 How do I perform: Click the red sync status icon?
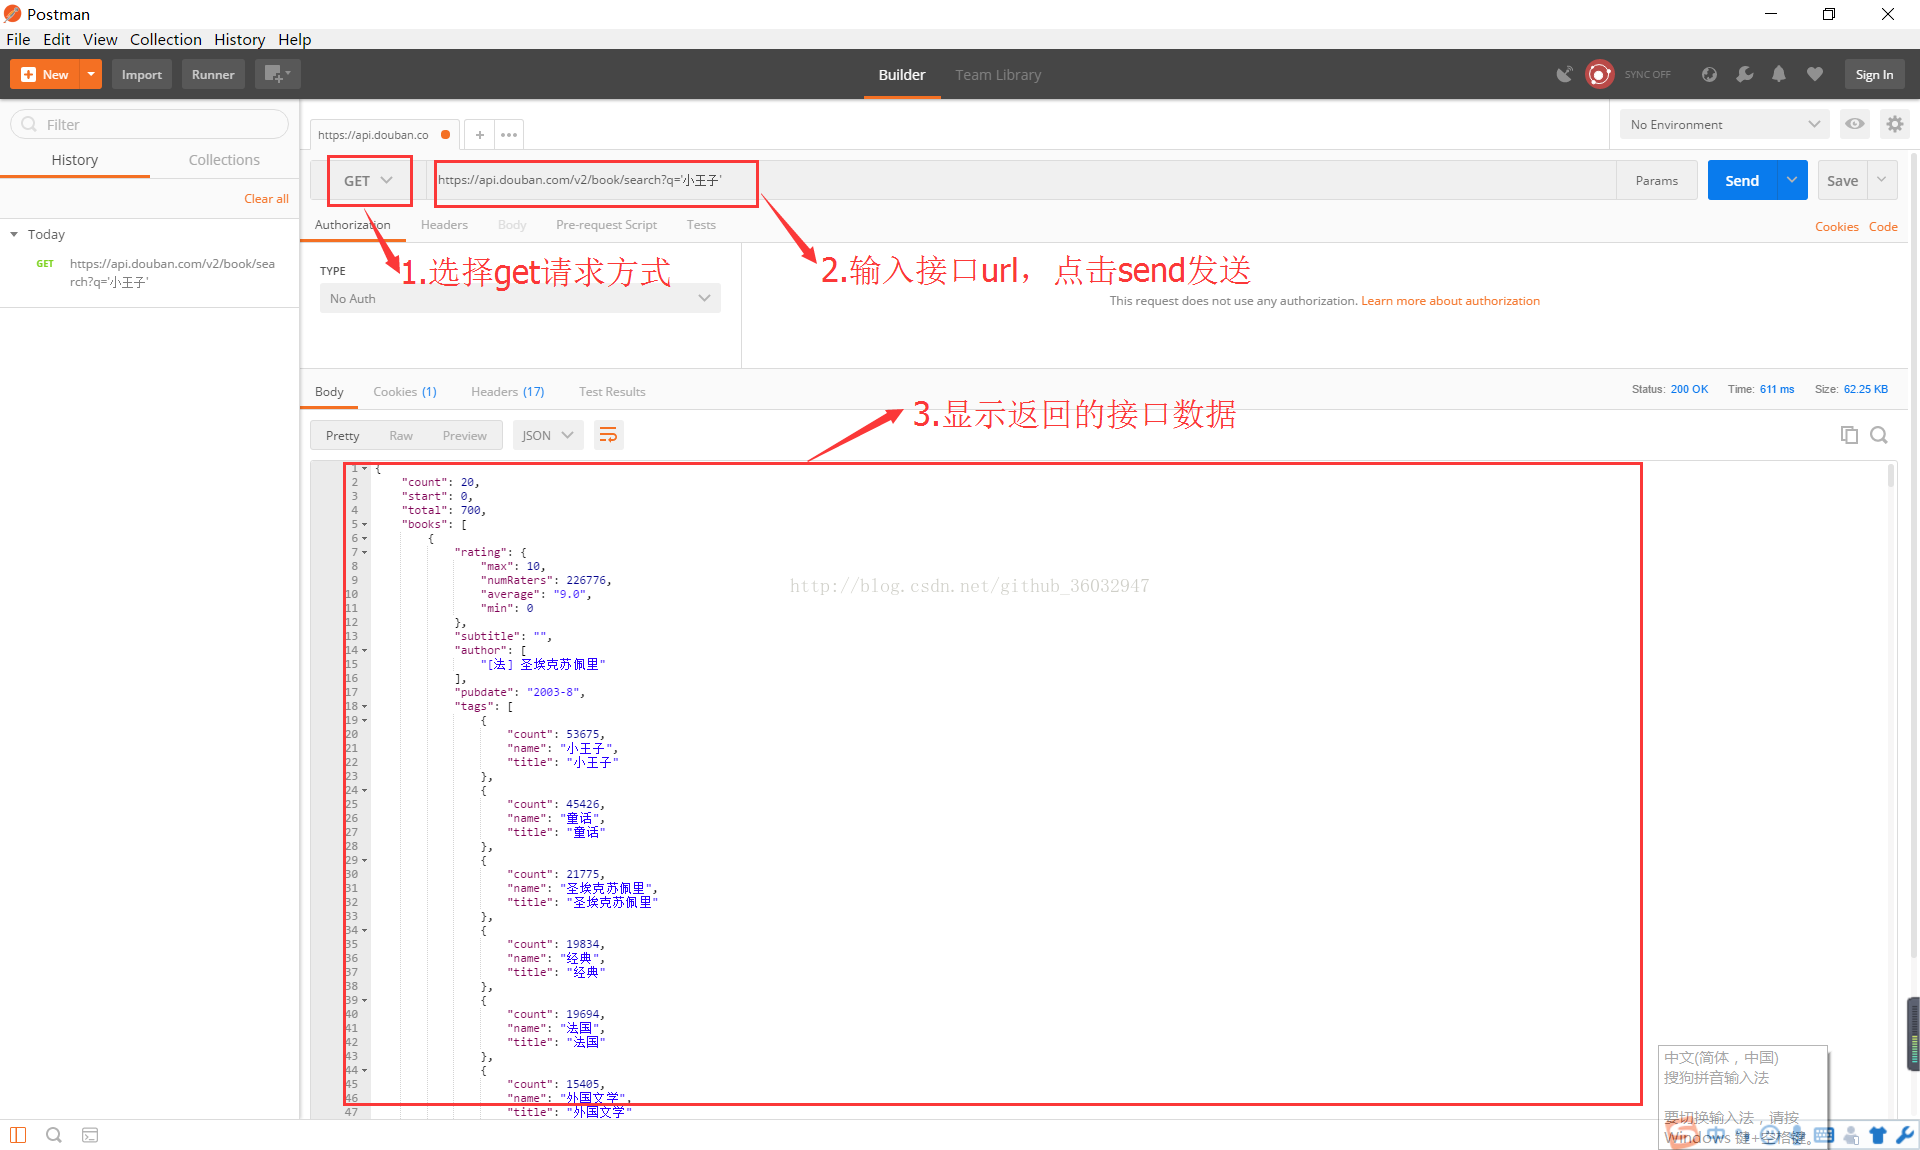(x=1600, y=74)
